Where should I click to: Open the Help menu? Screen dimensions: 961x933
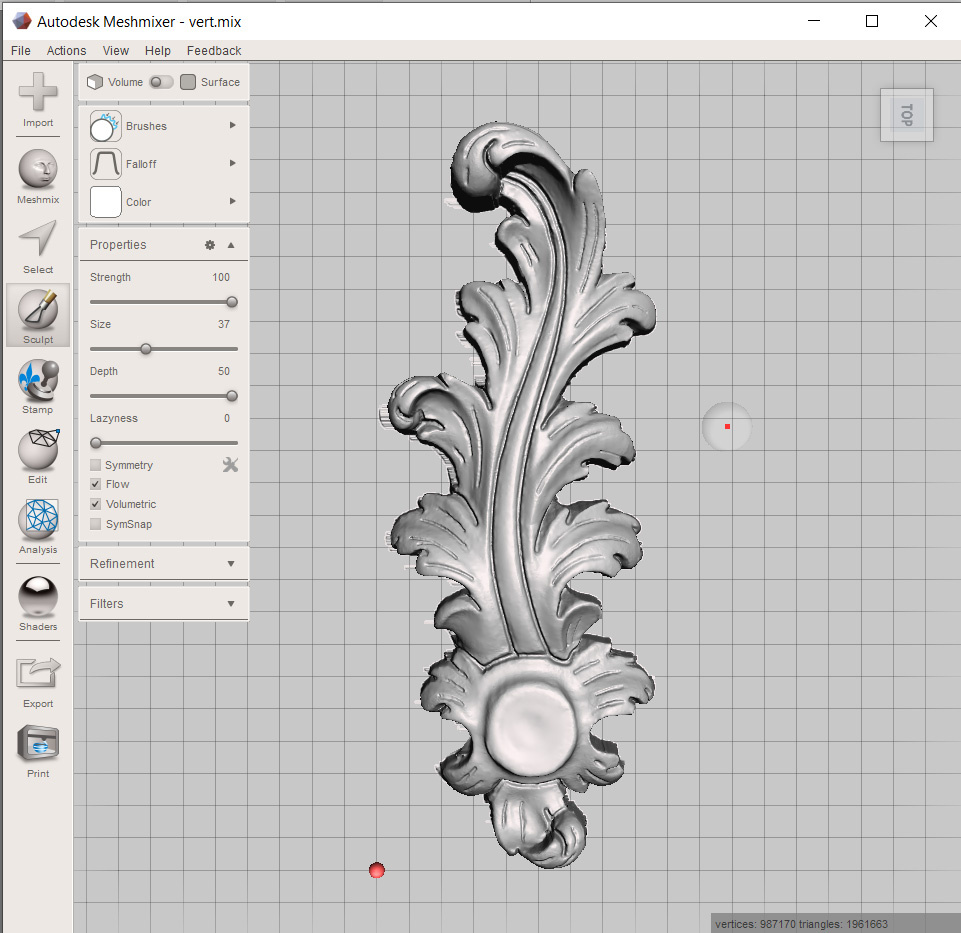158,51
